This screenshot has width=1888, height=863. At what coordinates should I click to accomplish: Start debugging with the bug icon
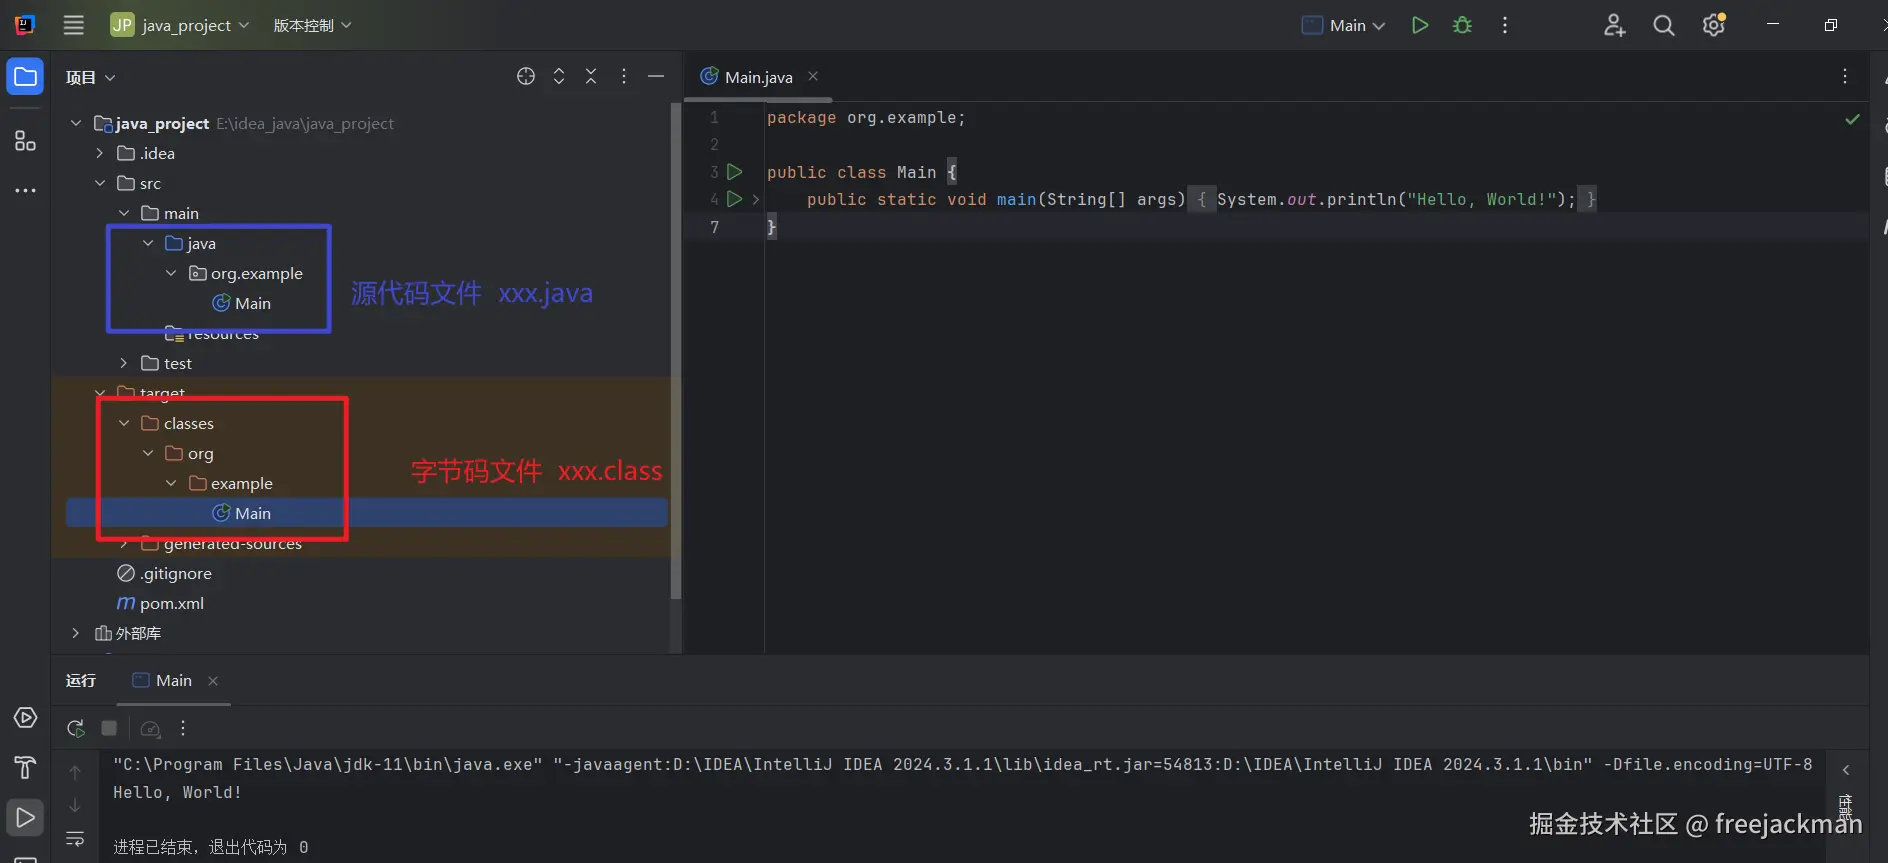(x=1462, y=25)
